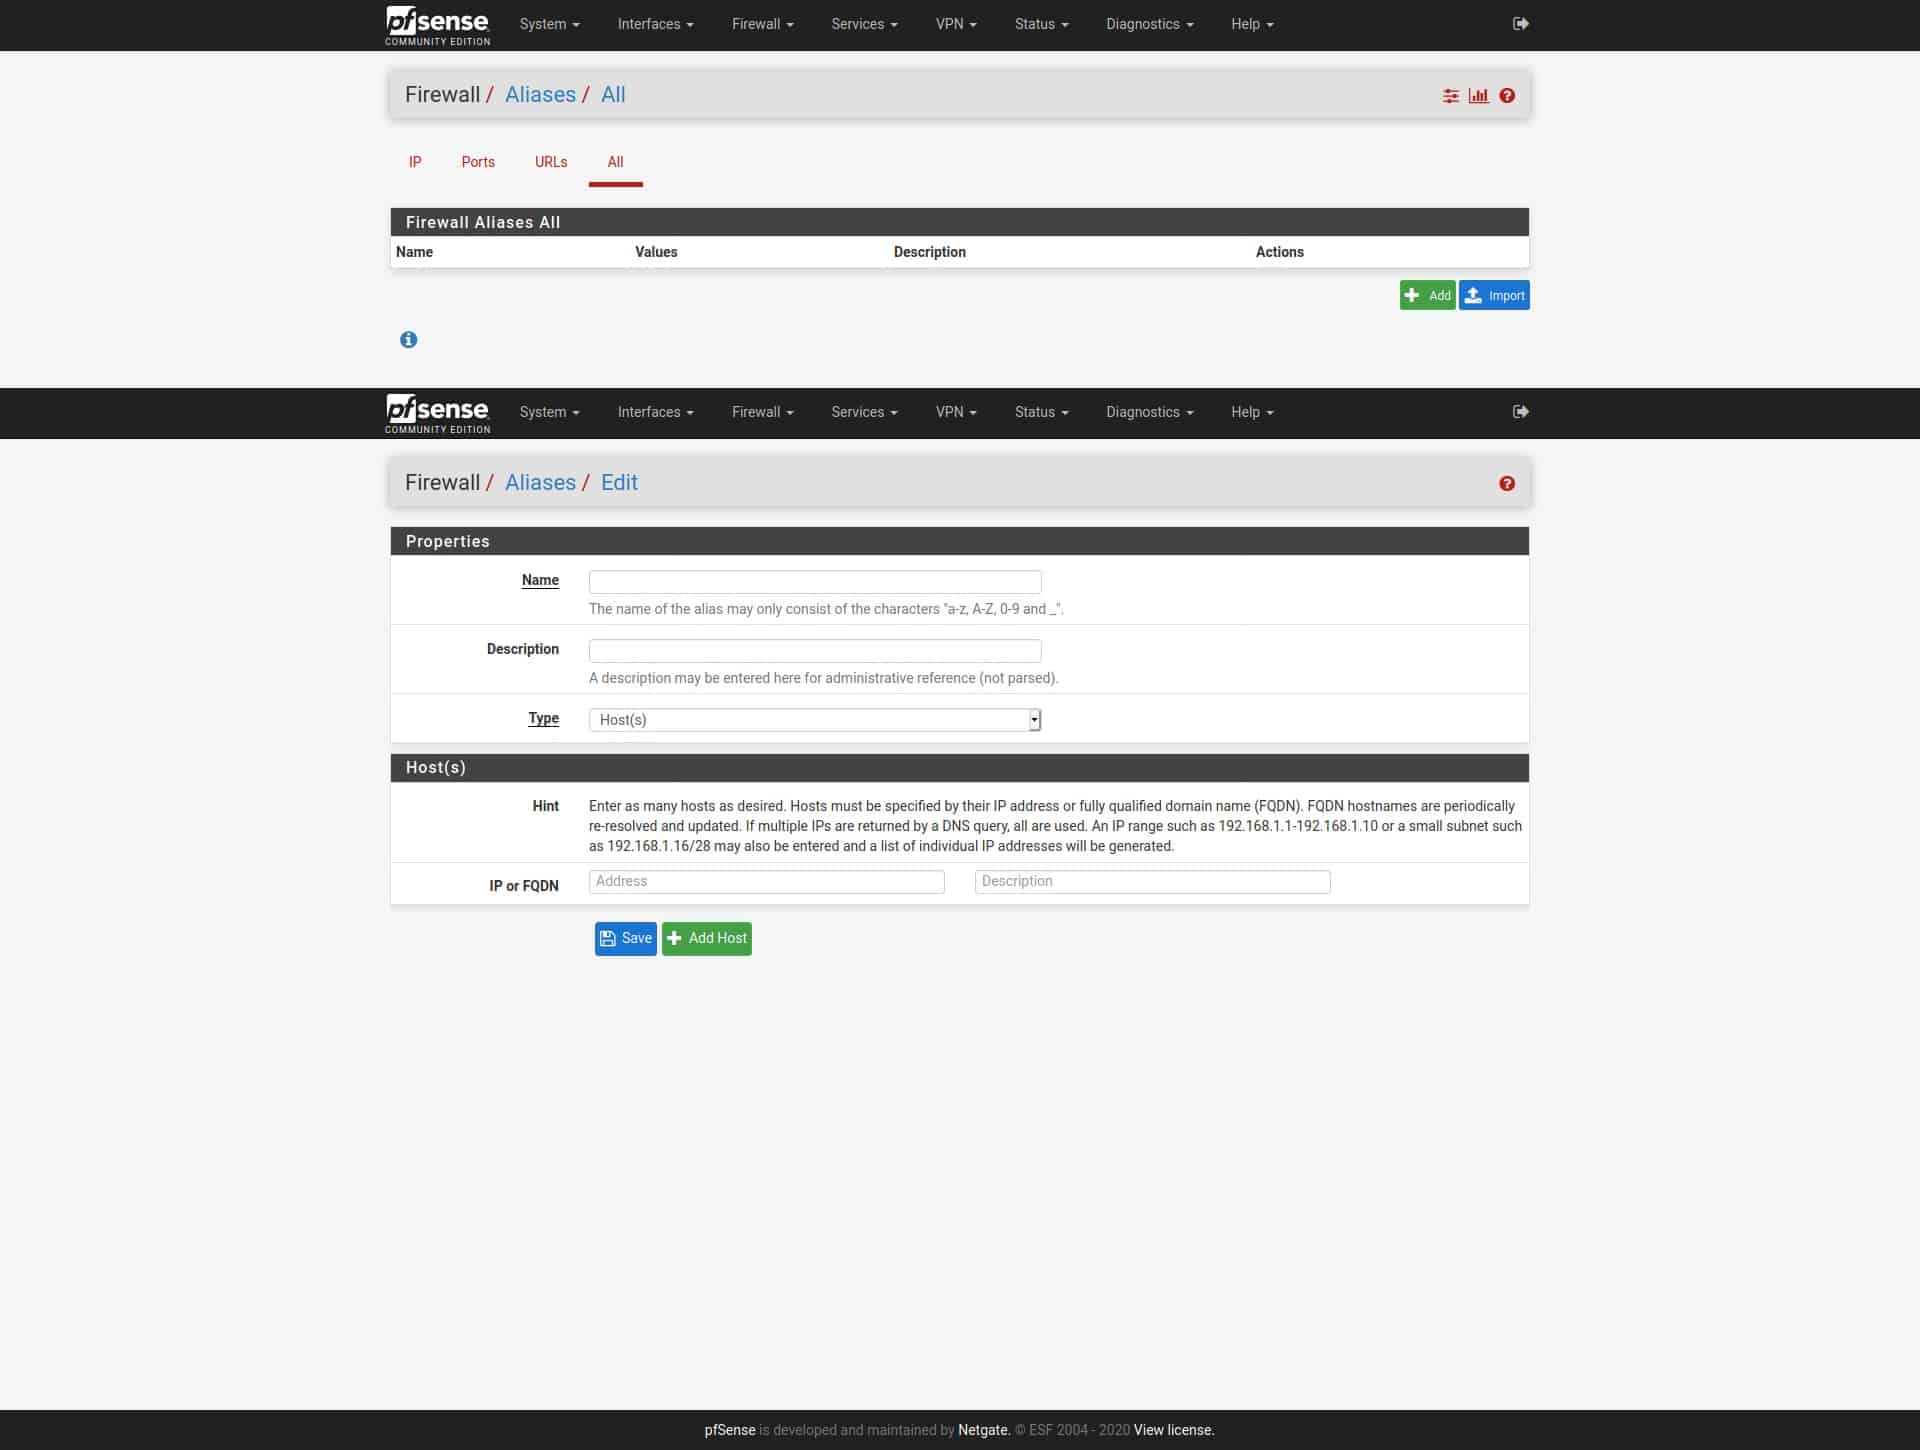Open Help menu in top navbar
This screenshot has height=1450, width=1920.
tap(1252, 24)
